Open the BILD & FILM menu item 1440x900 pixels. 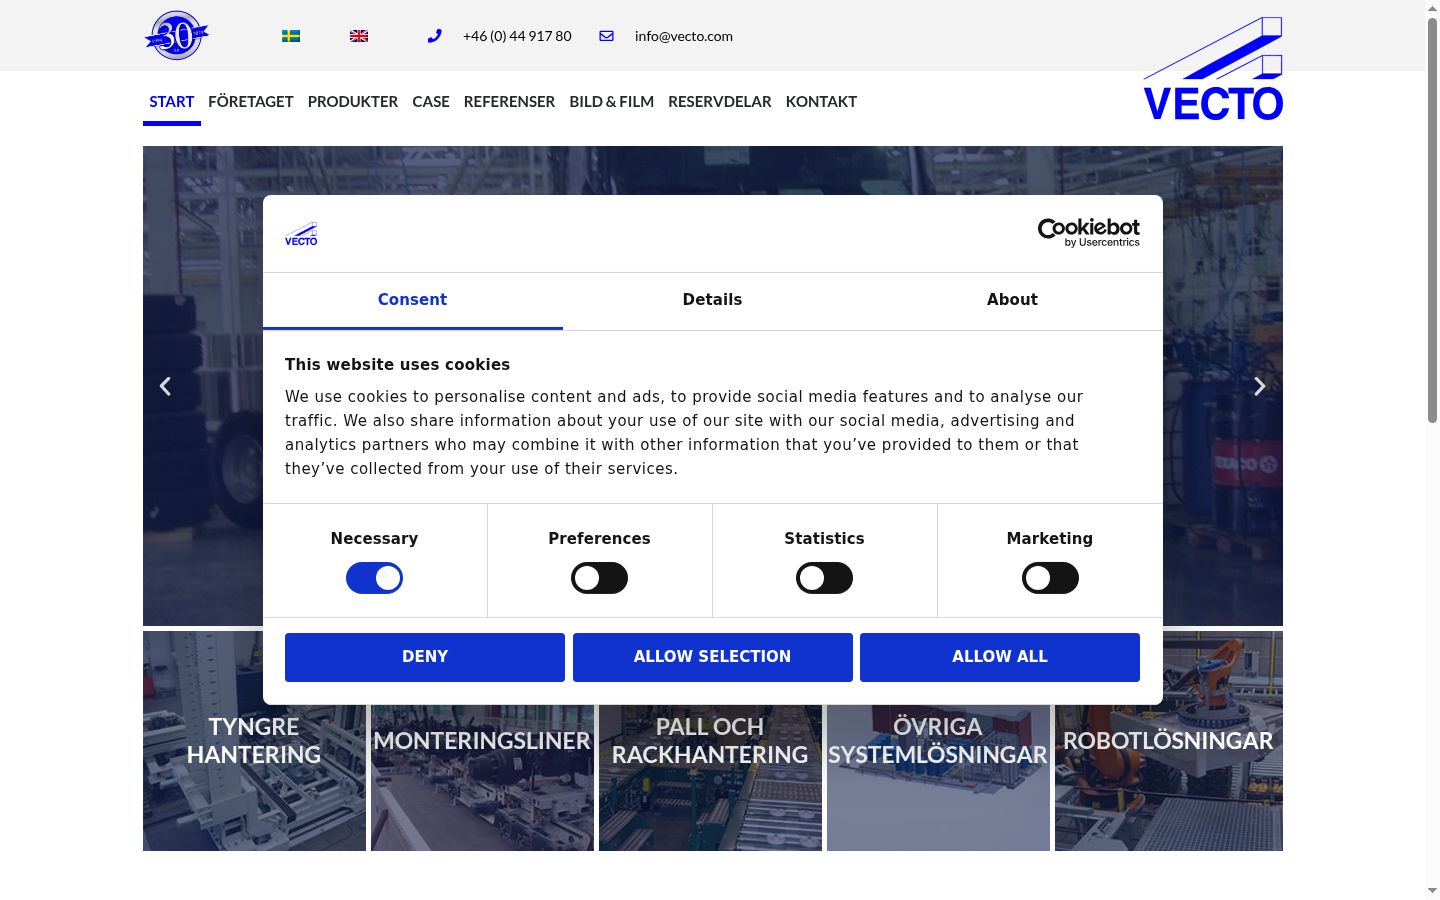612,102
